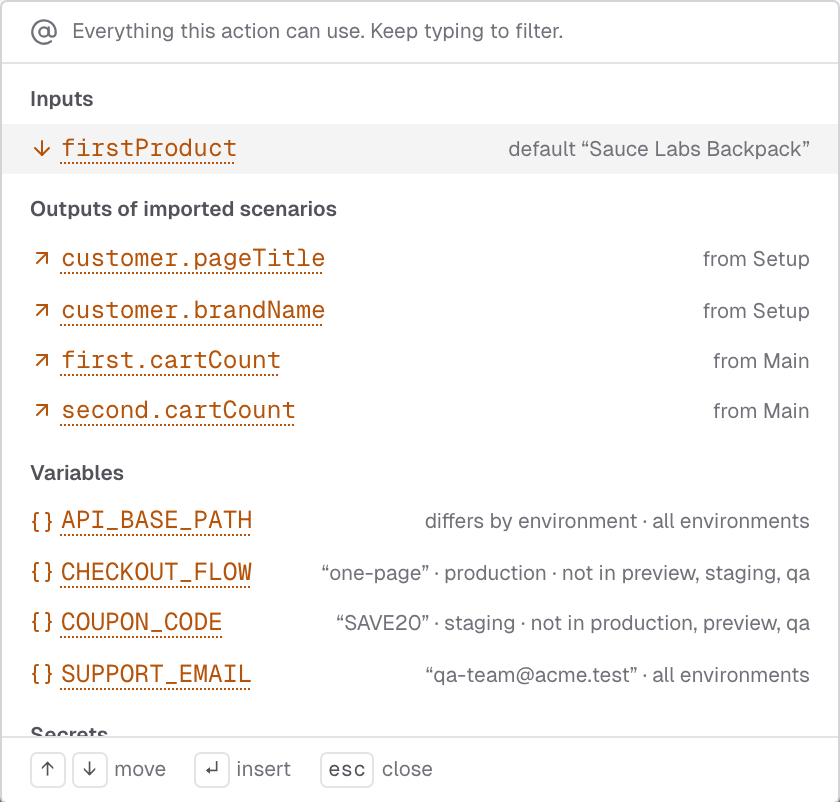Viewport: 840px width, 802px height.
Task: Click 'differs by environment · all environments' text
Action: pyautogui.click(x=617, y=521)
